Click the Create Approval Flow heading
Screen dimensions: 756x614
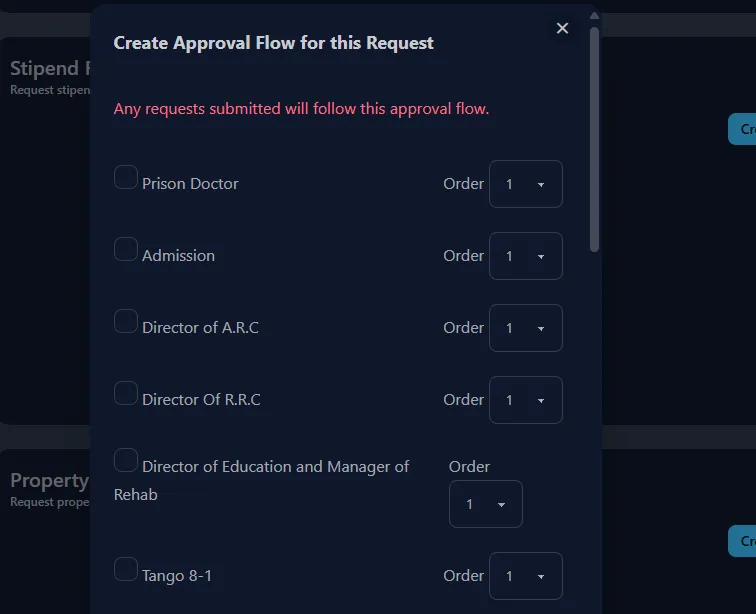coord(273,43)
